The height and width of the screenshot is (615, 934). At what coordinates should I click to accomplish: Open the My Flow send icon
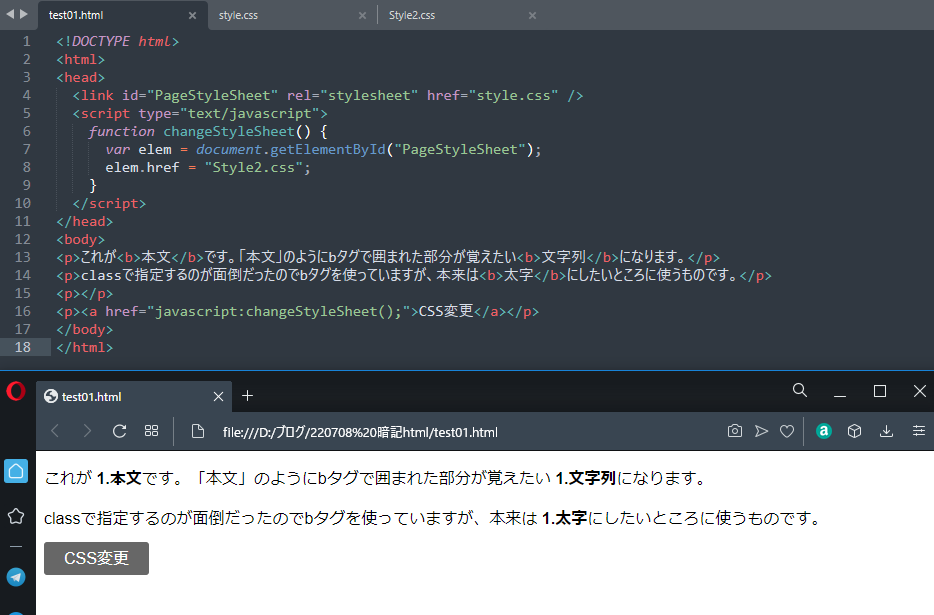(x=761, y=431)
